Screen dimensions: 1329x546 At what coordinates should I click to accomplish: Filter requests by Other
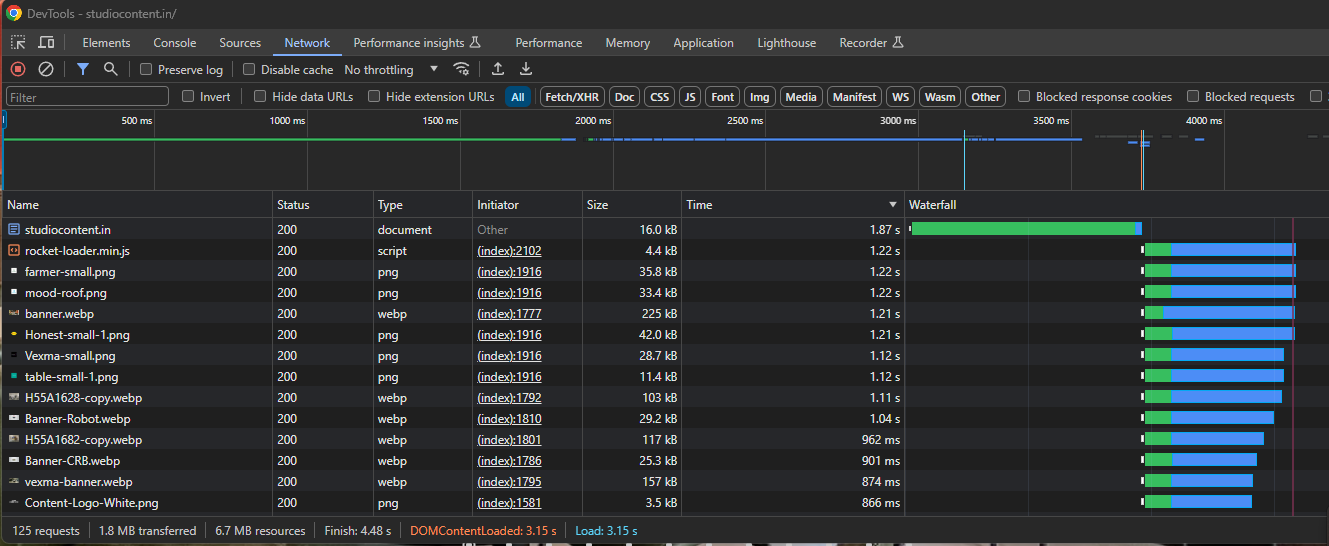(985, 97)
